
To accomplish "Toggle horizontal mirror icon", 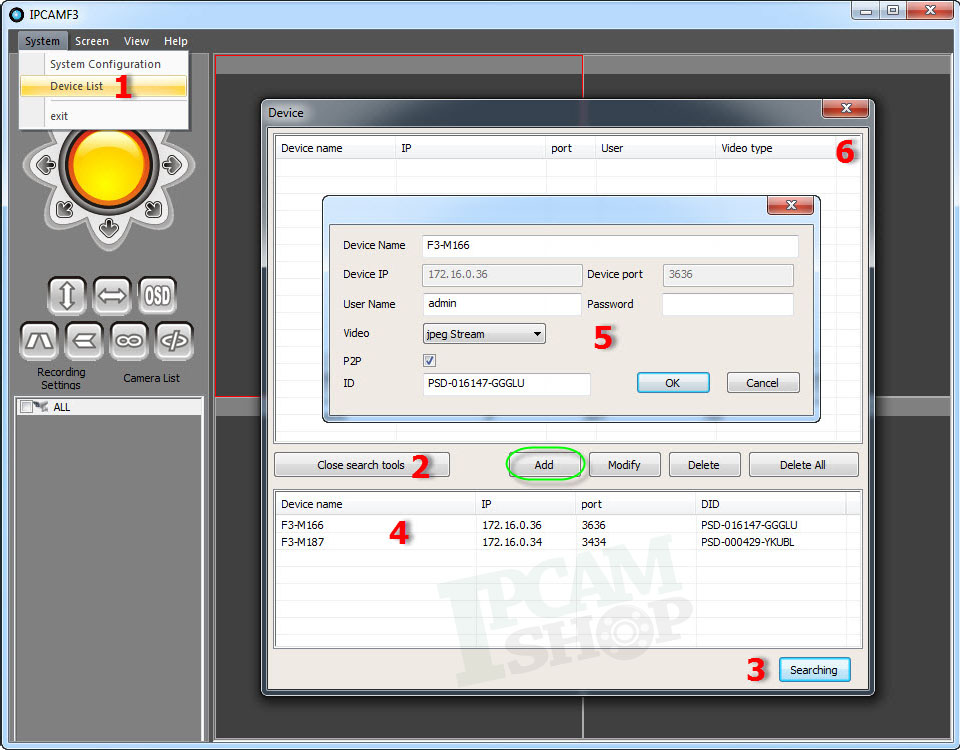I will tap(112, 296).
